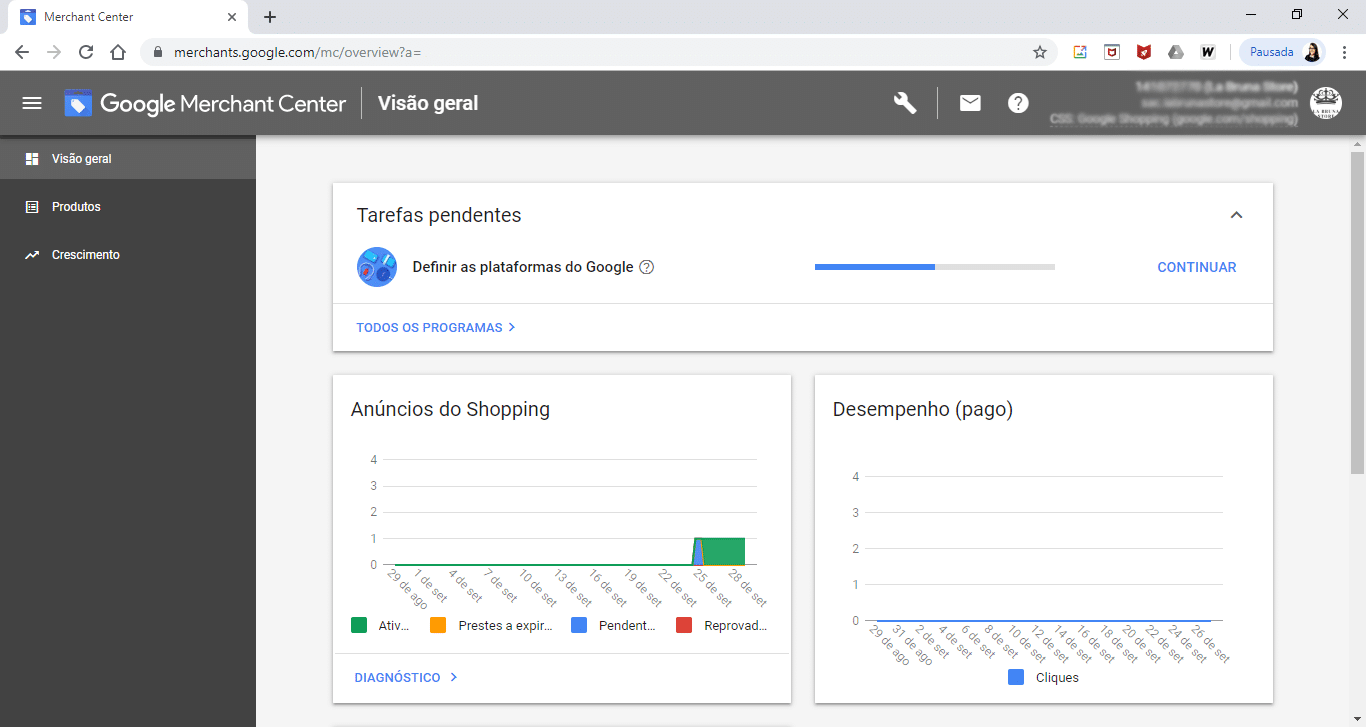Click the blue Cliques legend swatch

click(1016, 677)
